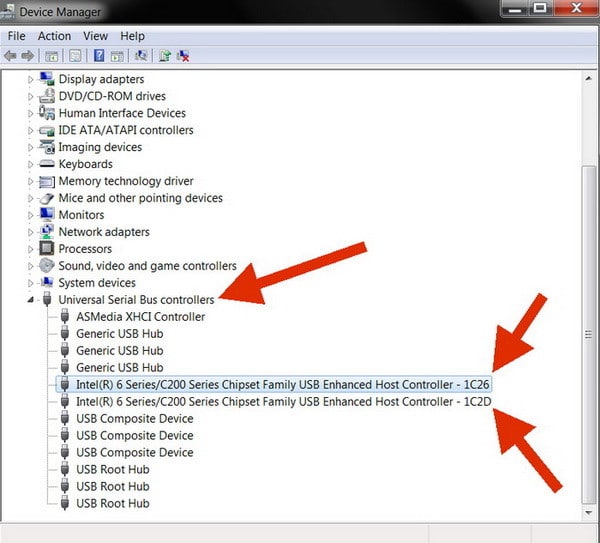Close the Device Manager window
This screenshot has width=600, height=543.
click(576, 8)
